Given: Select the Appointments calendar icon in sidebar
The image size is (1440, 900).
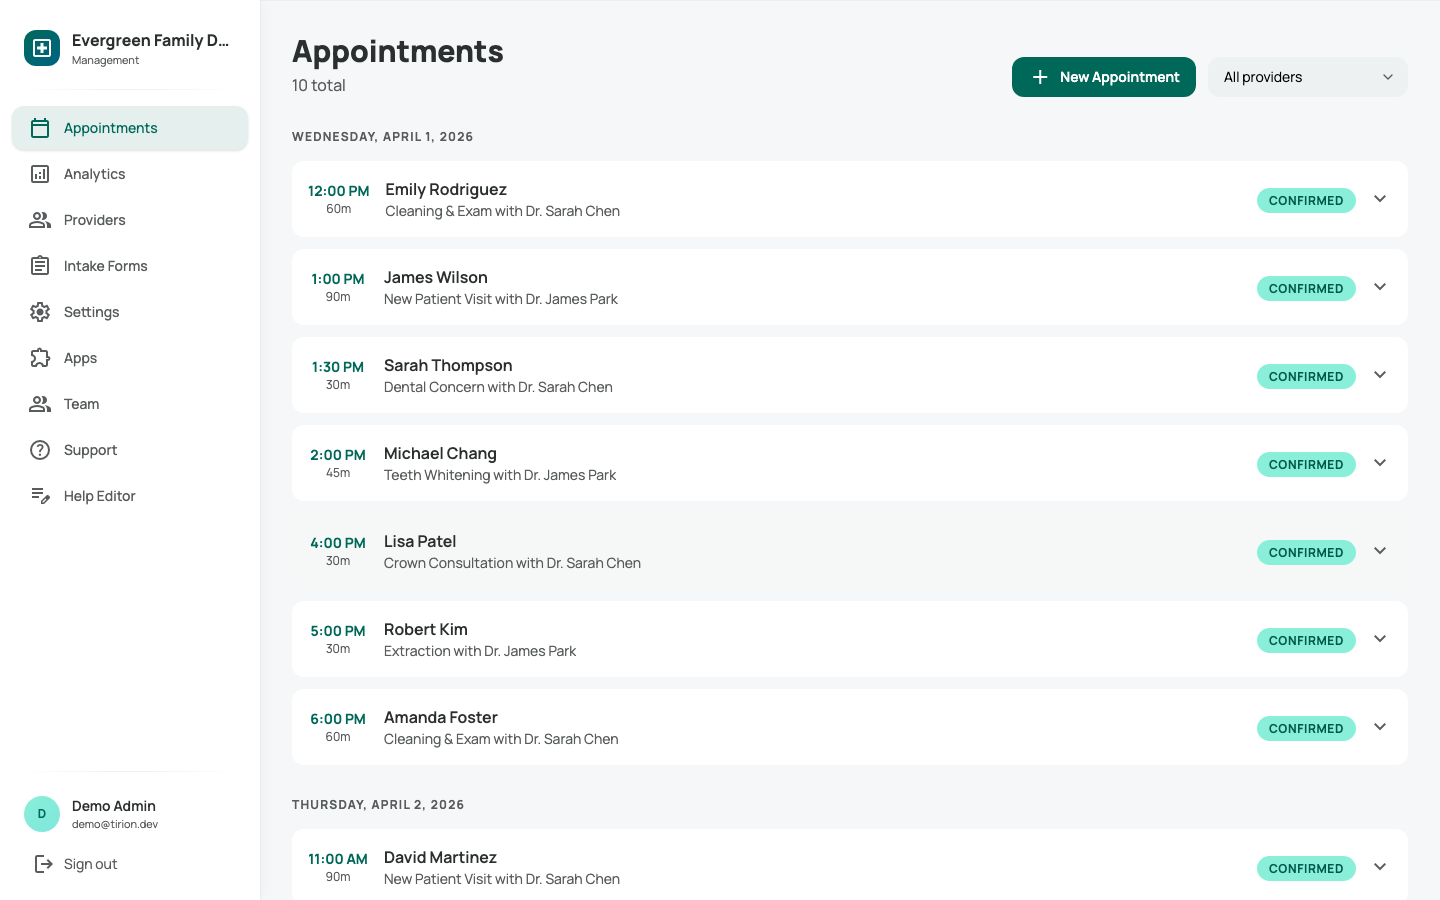Looking at the screenshot, I should coord(41,128).
